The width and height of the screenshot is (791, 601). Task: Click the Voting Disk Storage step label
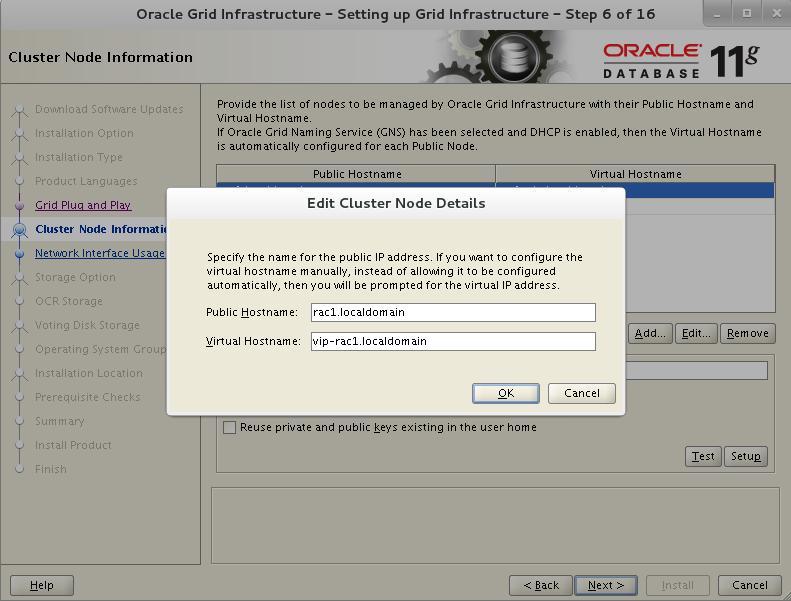pyautogui.click(x=87, y=325)
